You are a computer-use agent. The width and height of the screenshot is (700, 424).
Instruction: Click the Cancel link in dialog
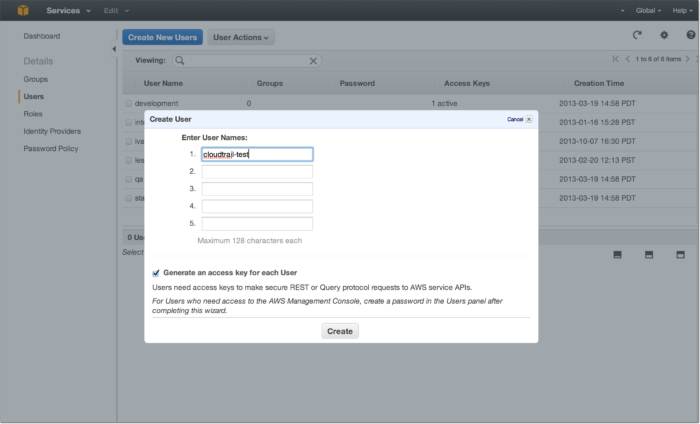[514, 119]
